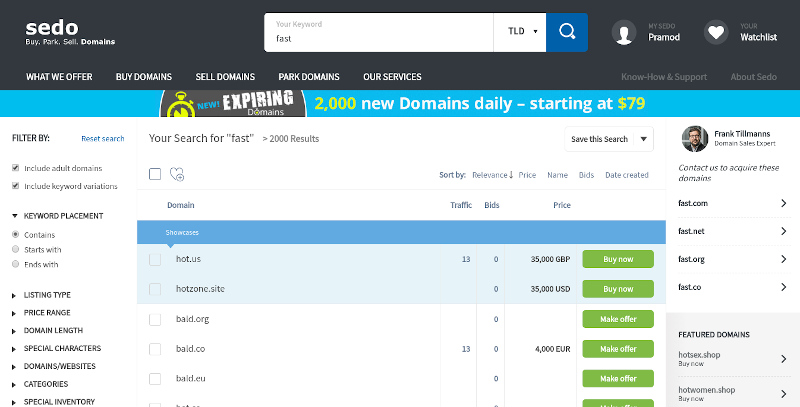Check the bald.co row checkbox
Viewport: 800px width, 407px height.
[155, 349]
